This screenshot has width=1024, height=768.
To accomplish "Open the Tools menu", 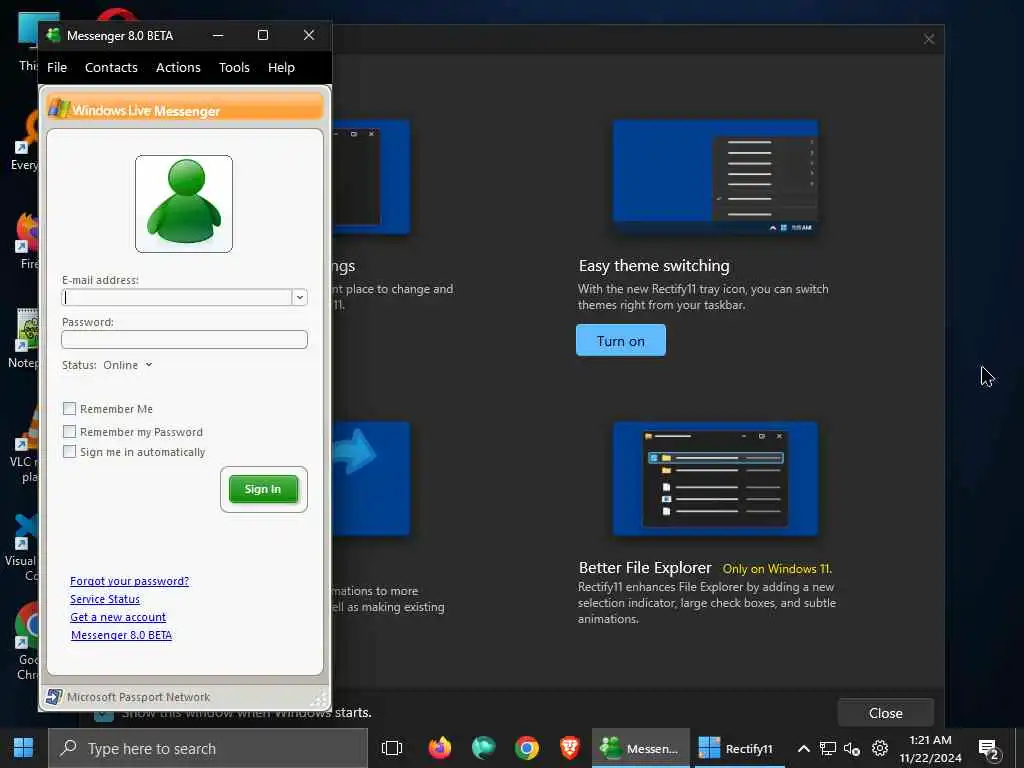I will click(234, 67).
